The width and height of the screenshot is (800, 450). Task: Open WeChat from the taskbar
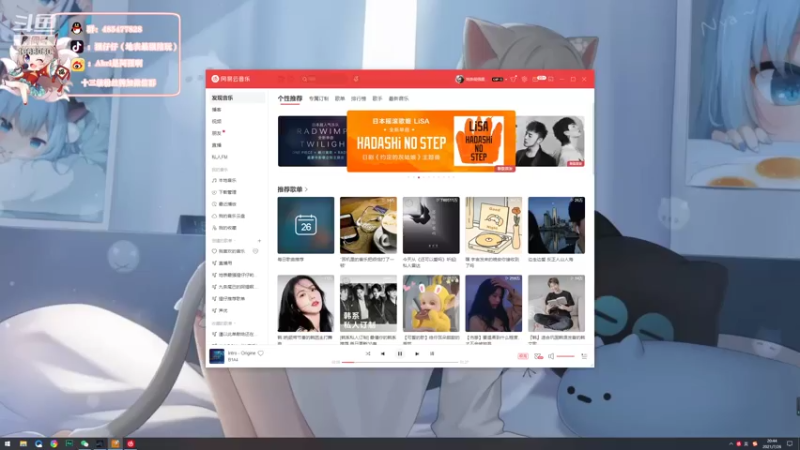[x=84, y=444]
